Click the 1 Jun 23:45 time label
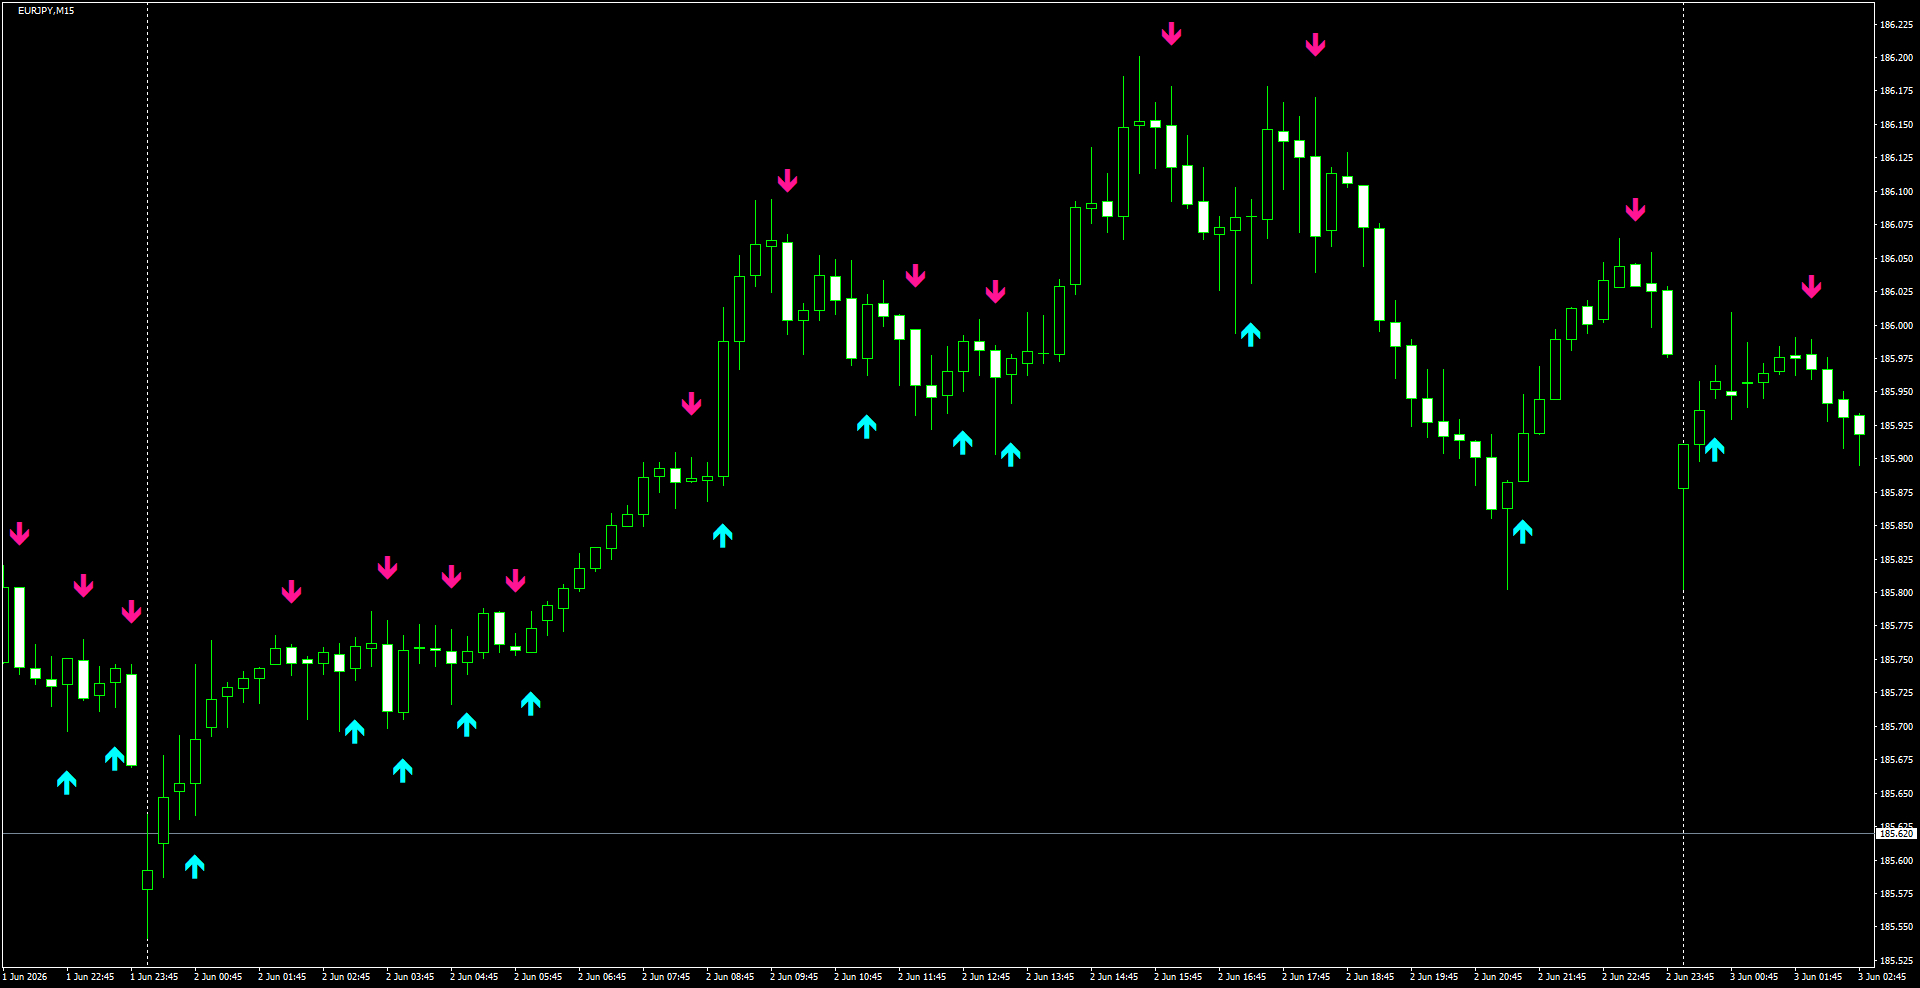Viewport: 1920px width, 988px height. pyautogui.click(x=154, y=977)
